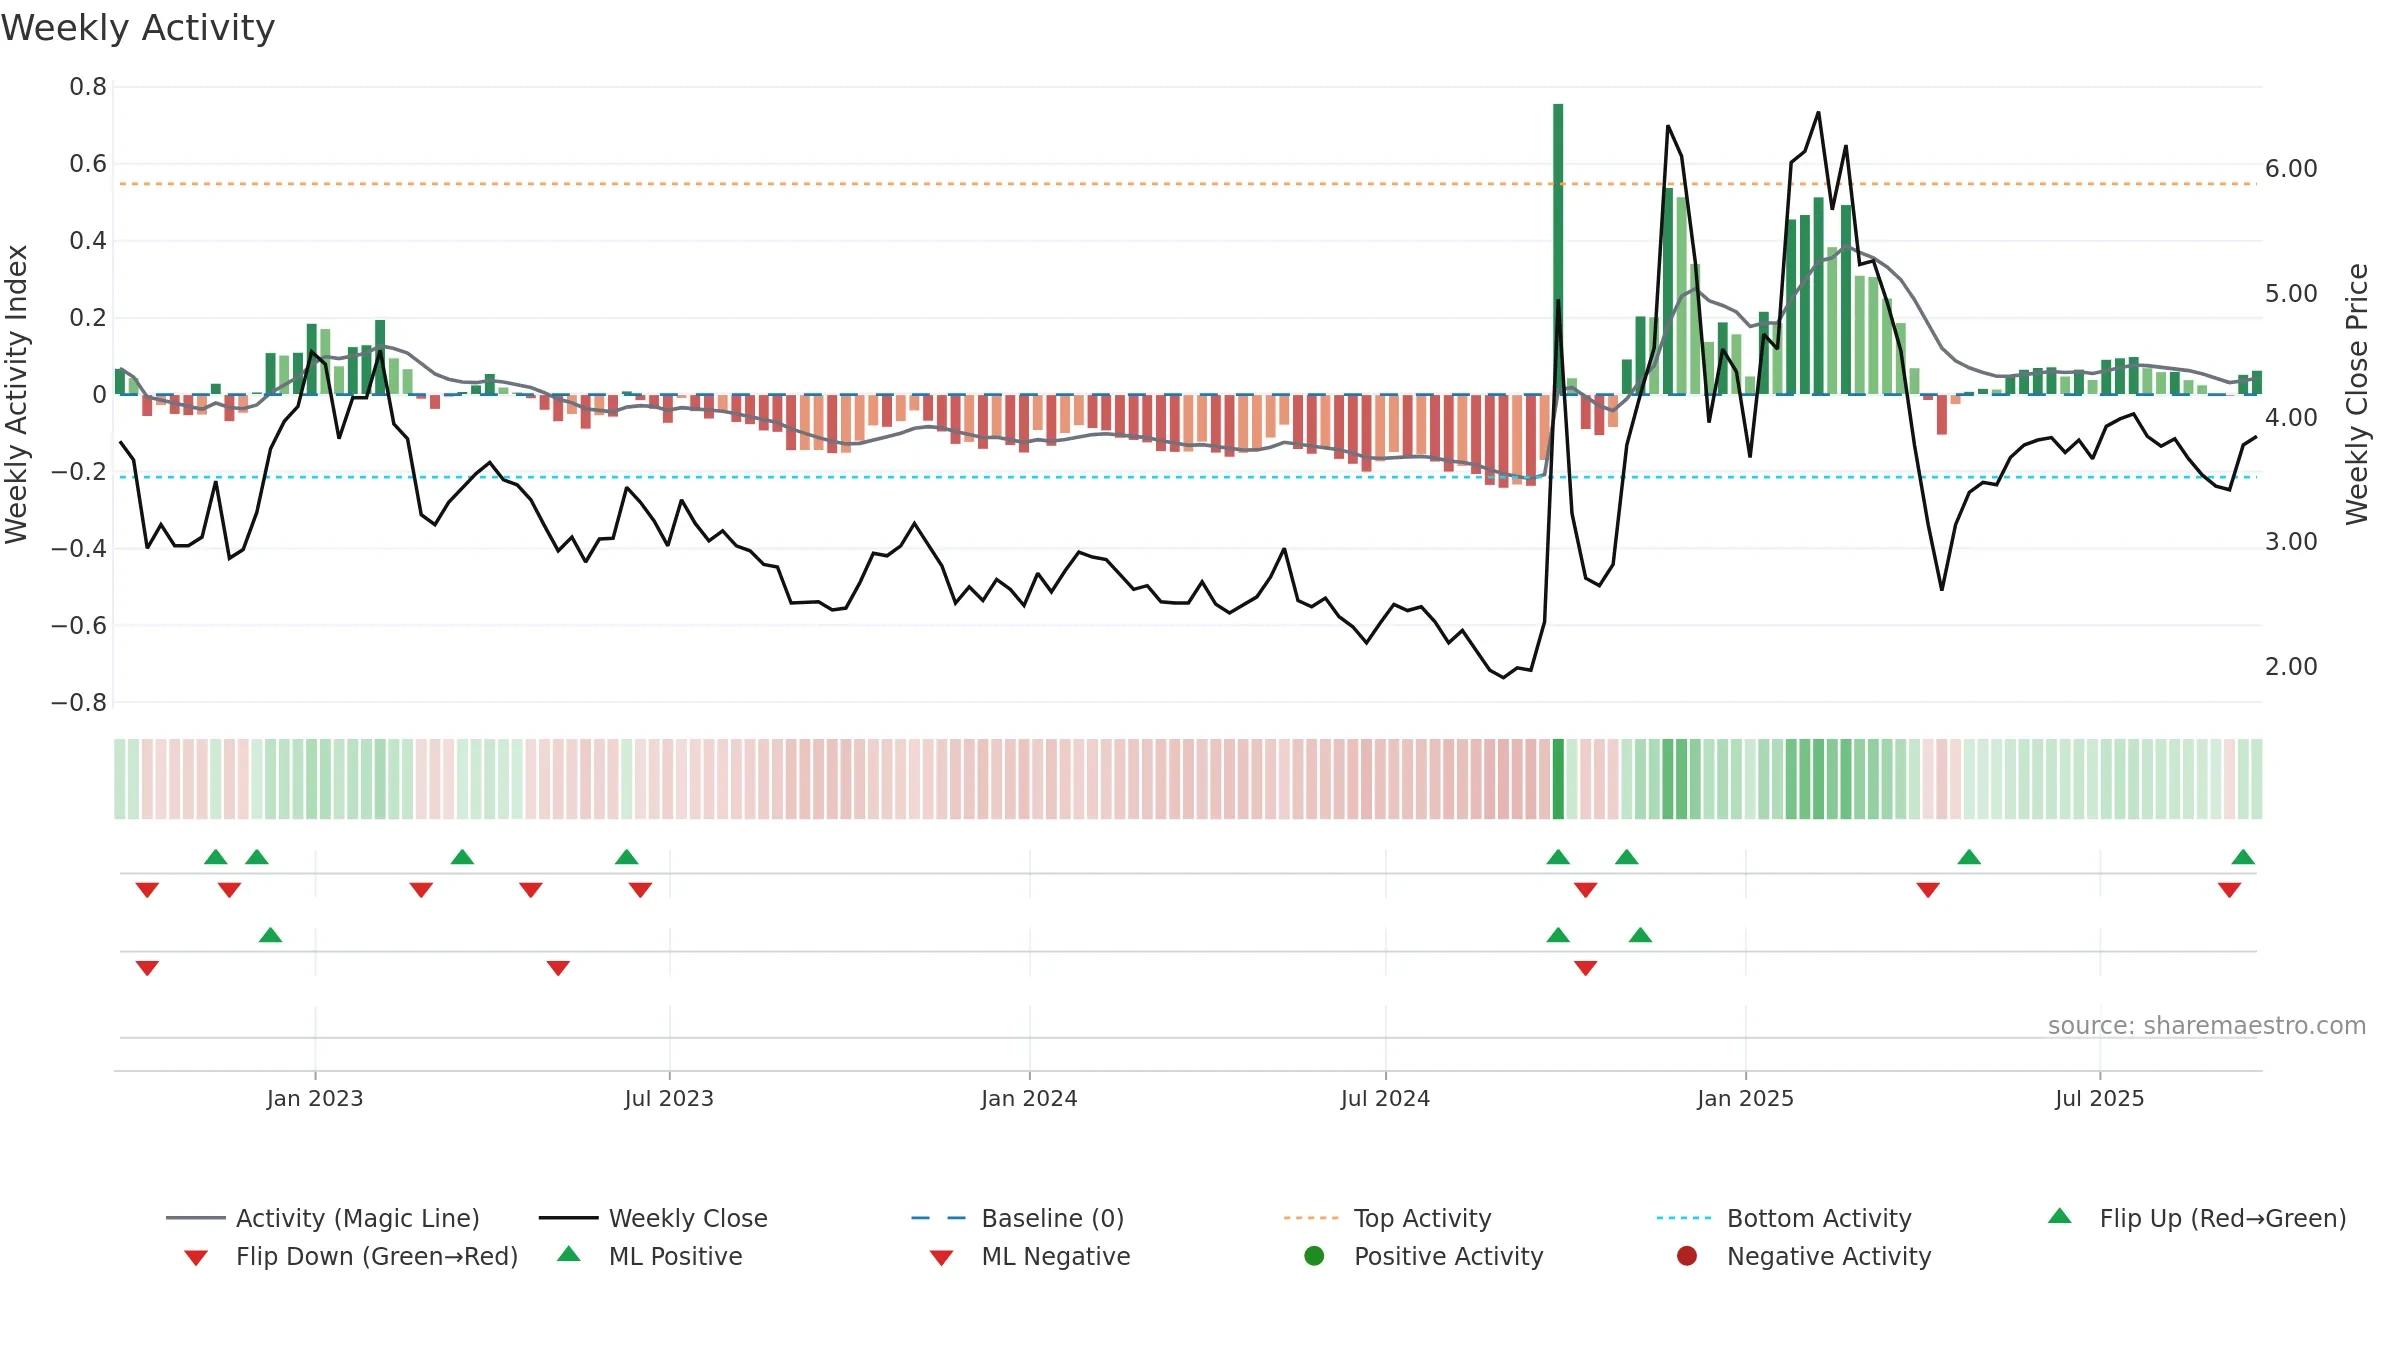Click the '3.00' price axis tick
The image size is (2400, 1350).
pyautogui.click(x=2291, y=542)
